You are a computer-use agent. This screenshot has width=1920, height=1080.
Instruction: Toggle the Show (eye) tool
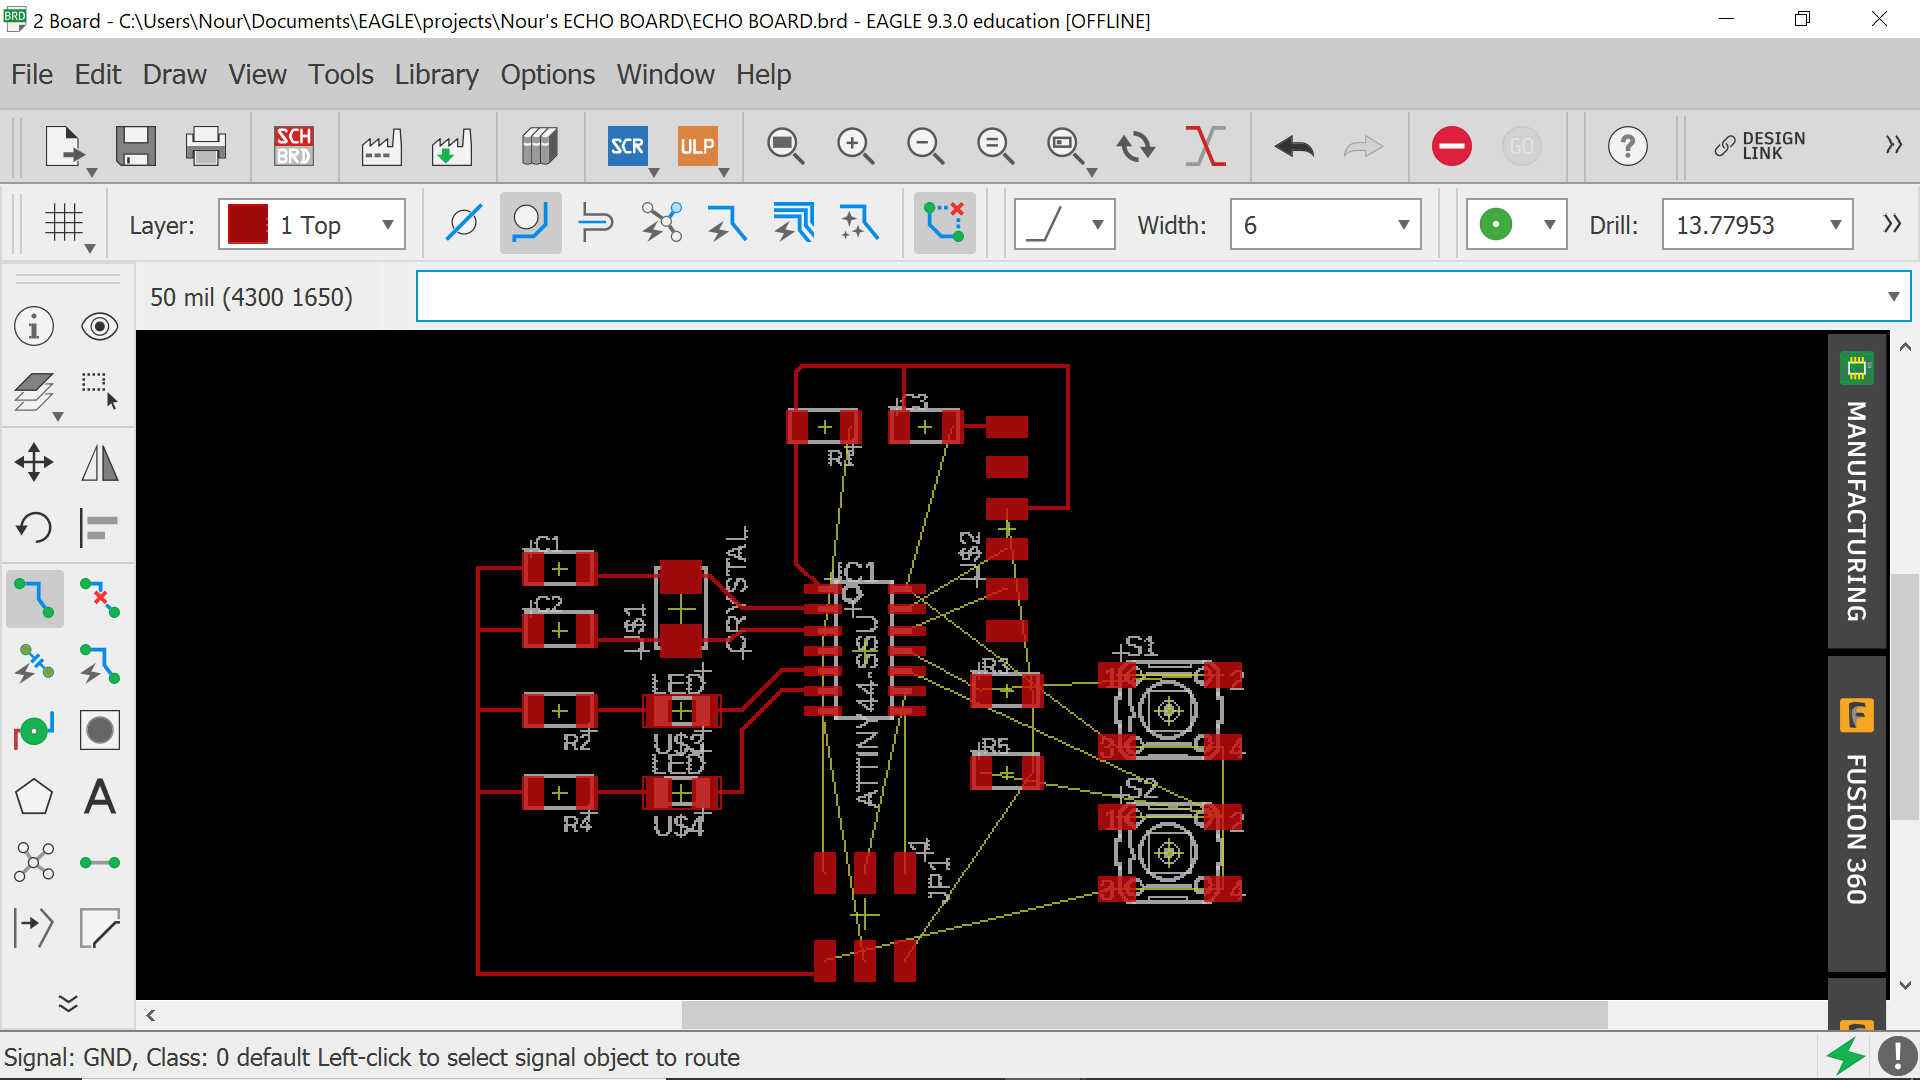pyautogui.click(x=100, y=327)
